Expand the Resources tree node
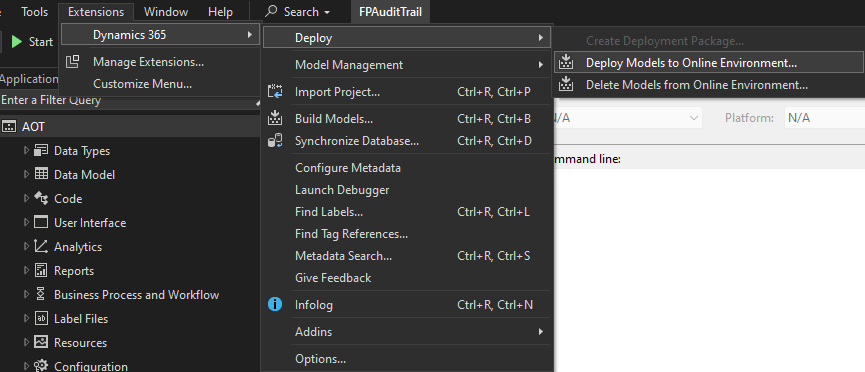This screenshot has height=372, width=865. (x=26, y=342)
